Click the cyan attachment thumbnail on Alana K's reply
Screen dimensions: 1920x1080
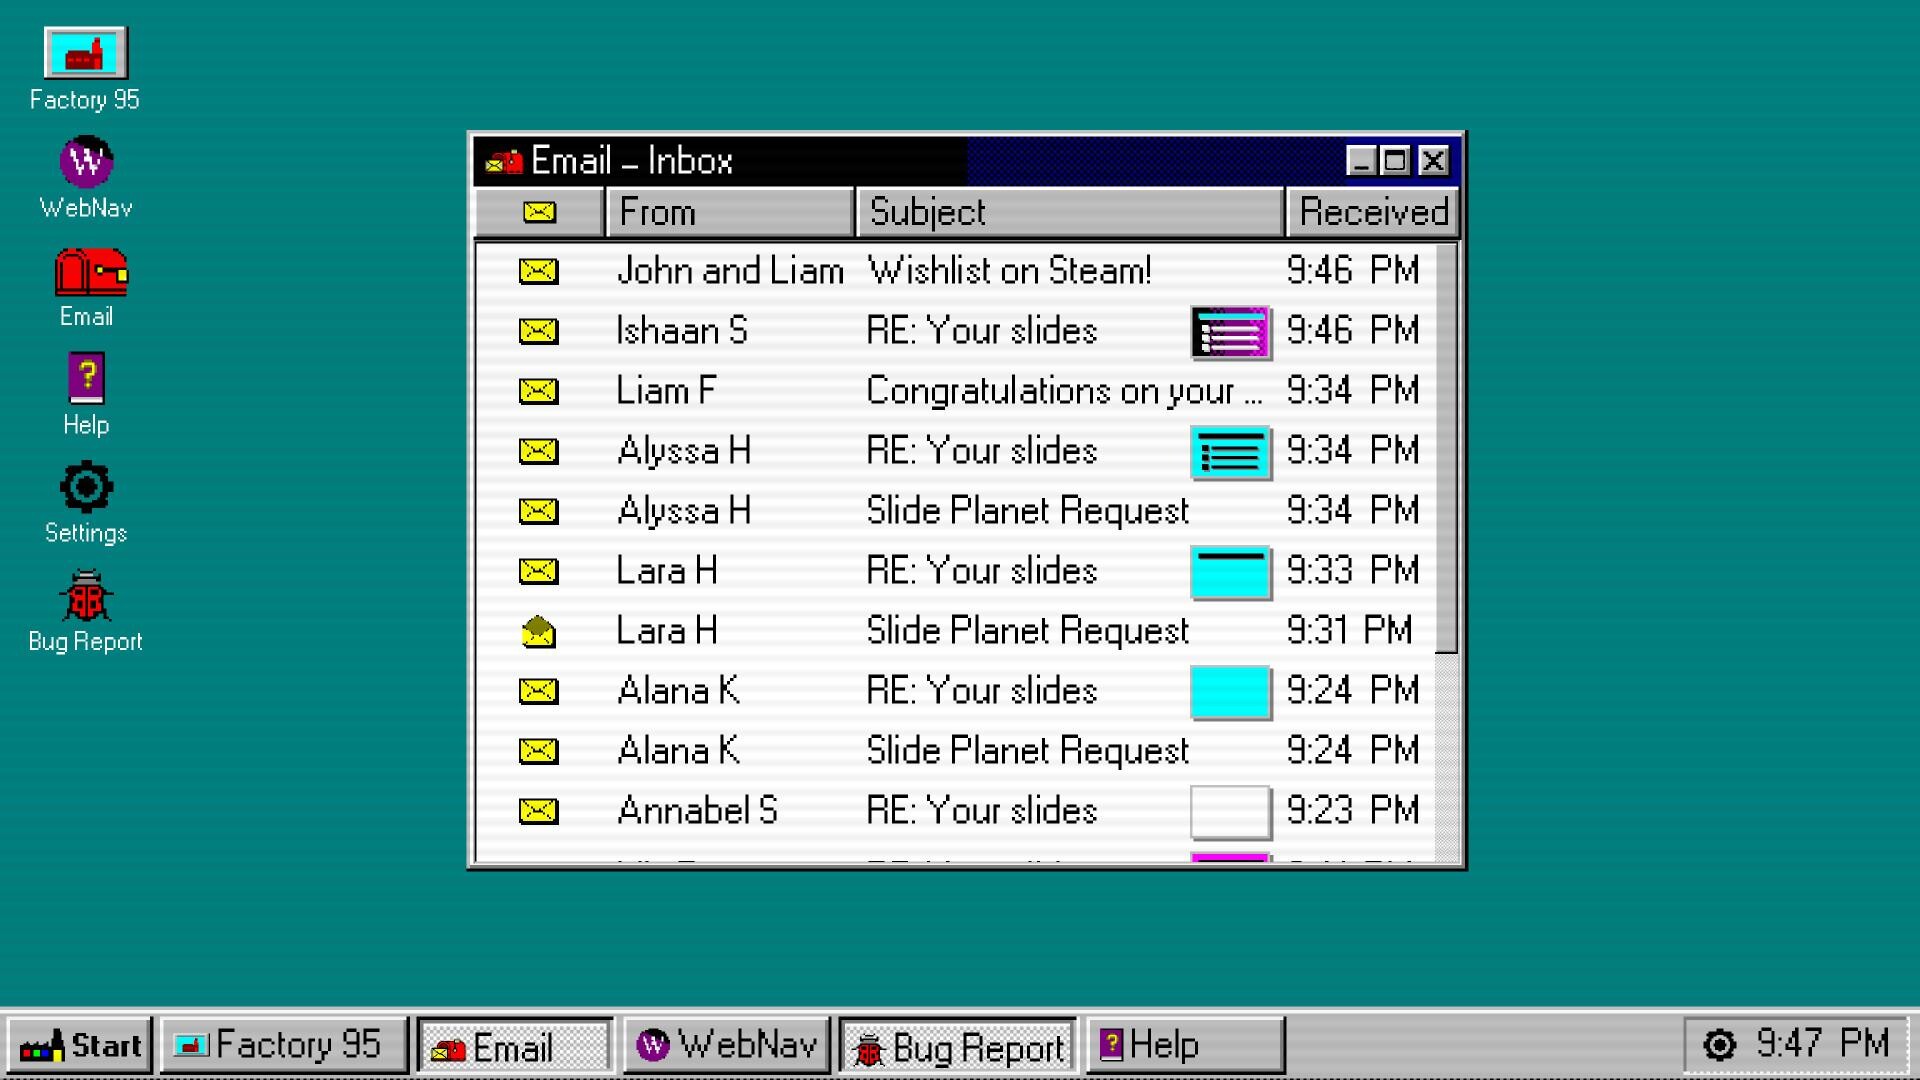(1229, 691)
